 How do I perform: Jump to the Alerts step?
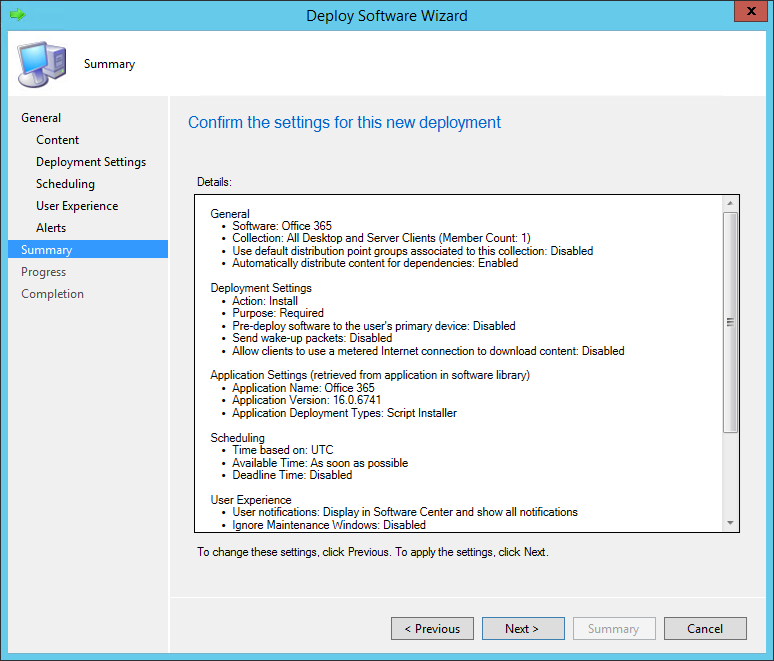click(51, 228)
